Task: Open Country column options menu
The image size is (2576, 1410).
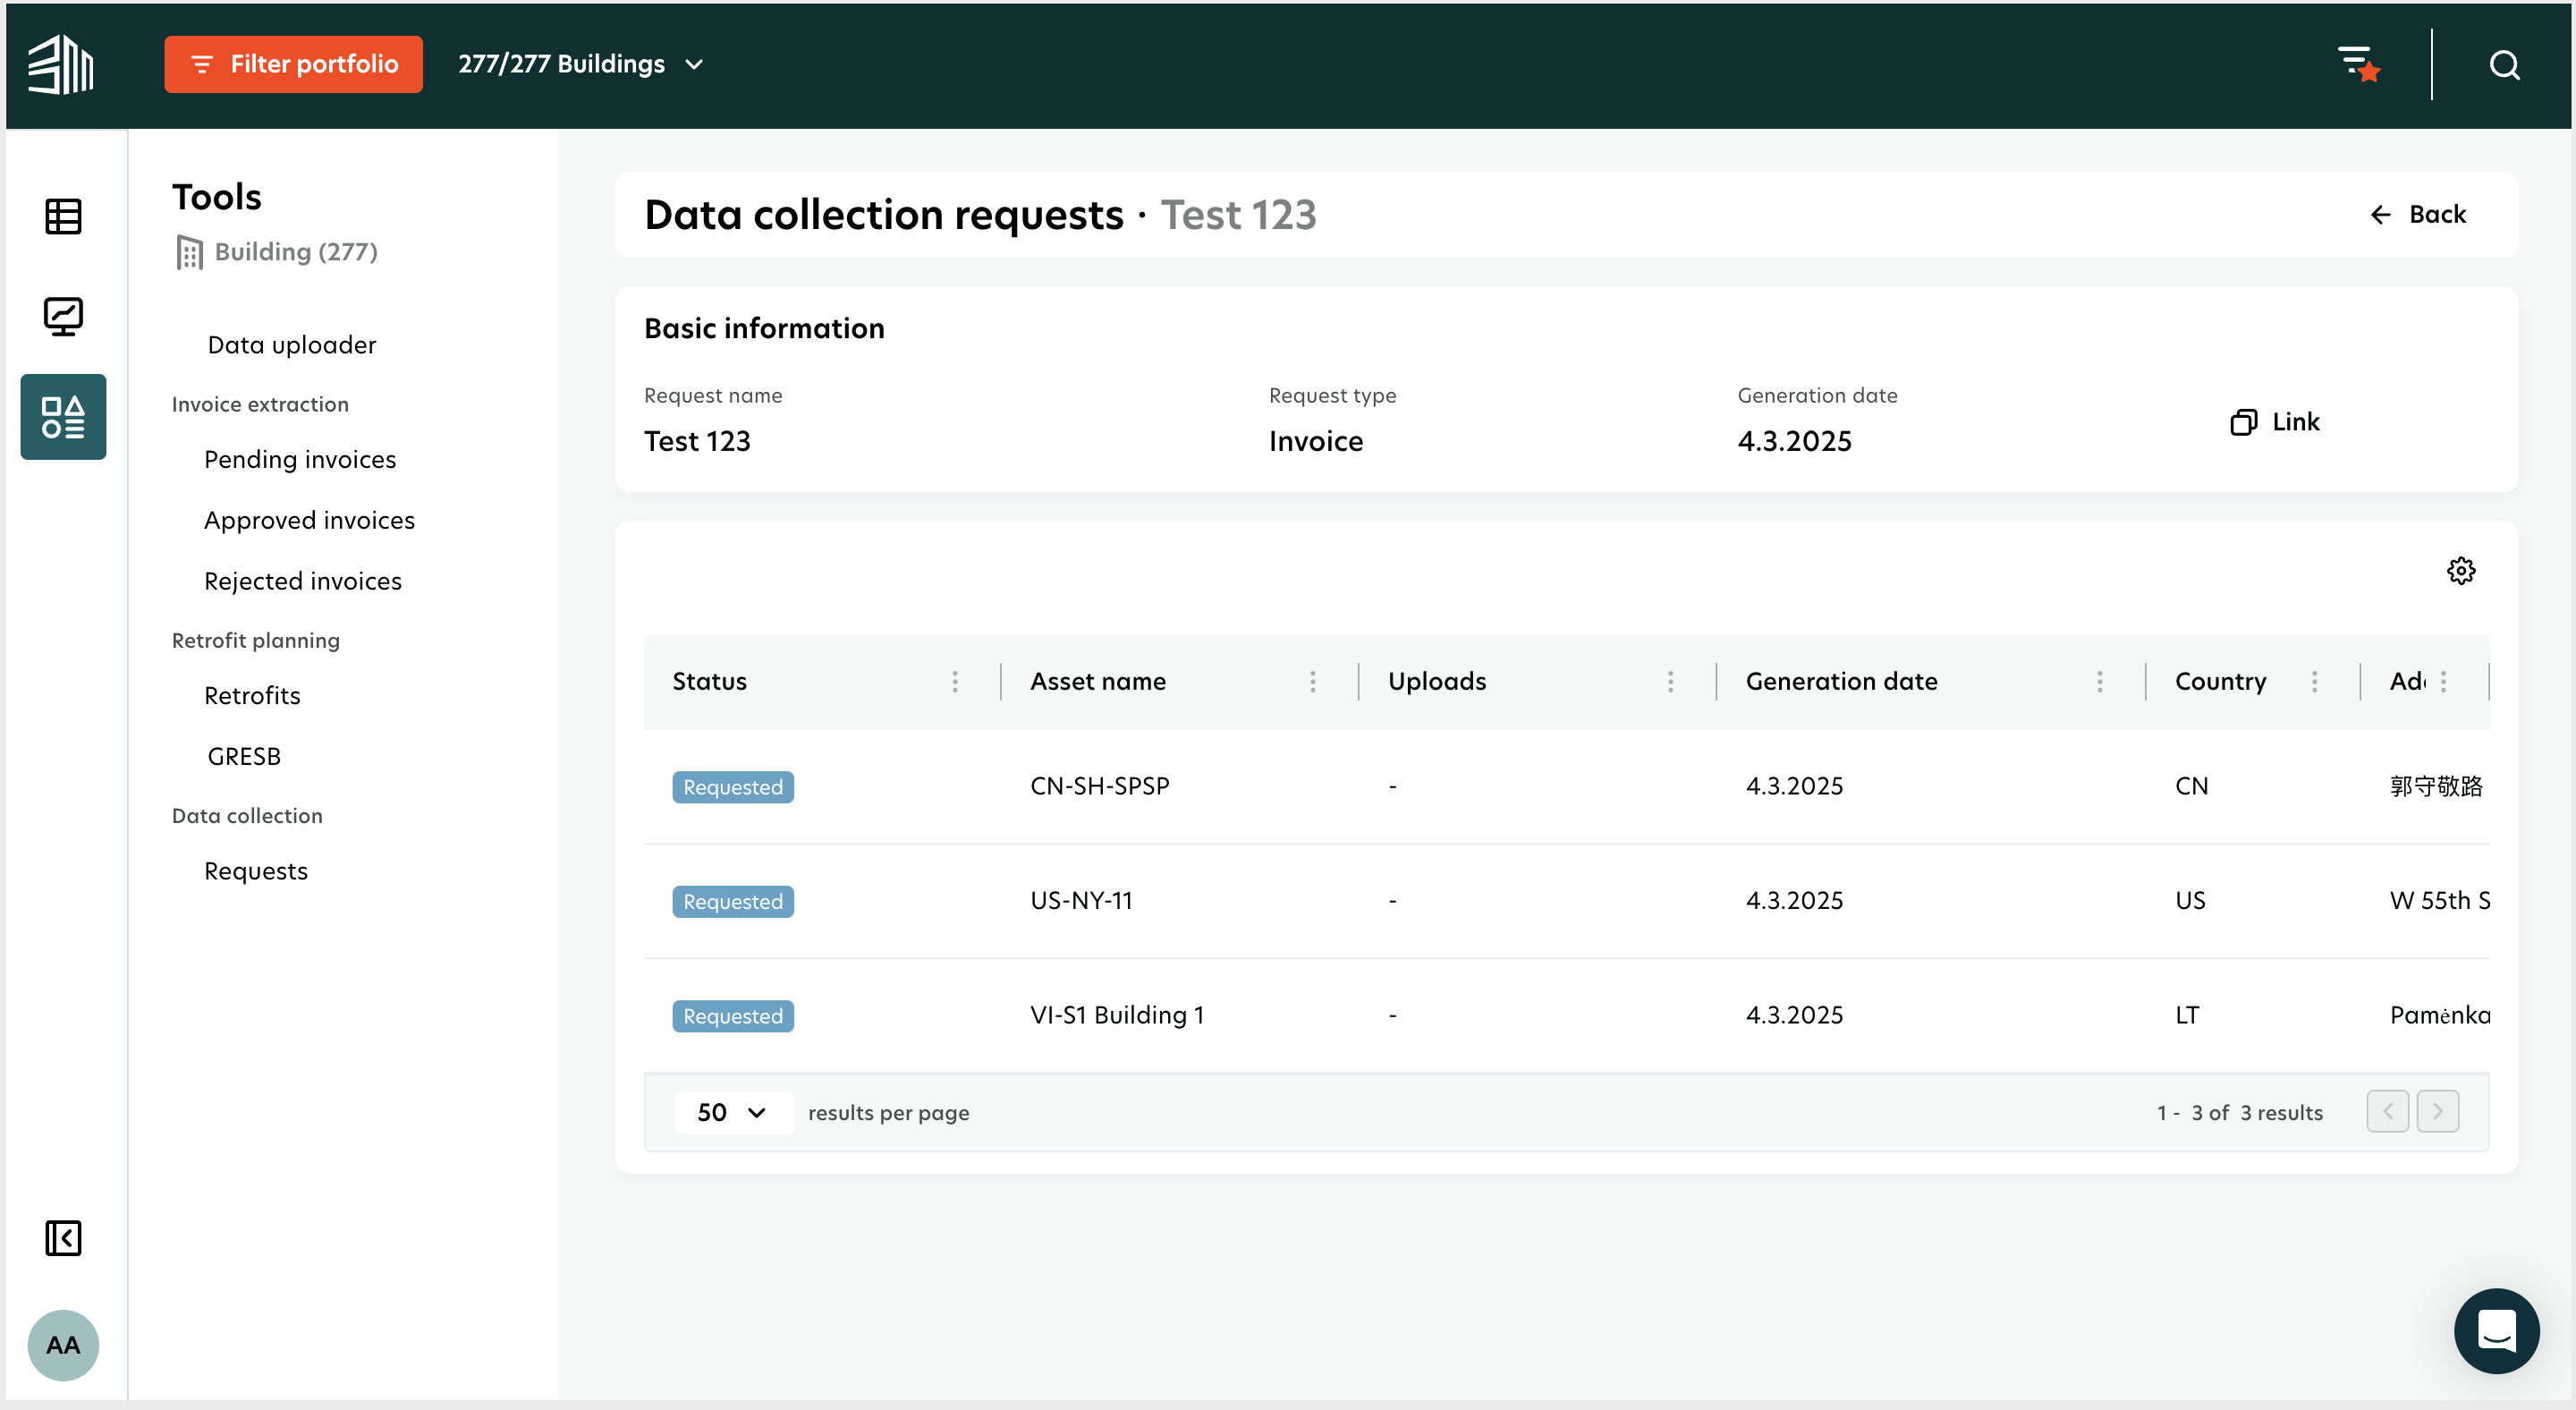Action: tap(2314, 682)
